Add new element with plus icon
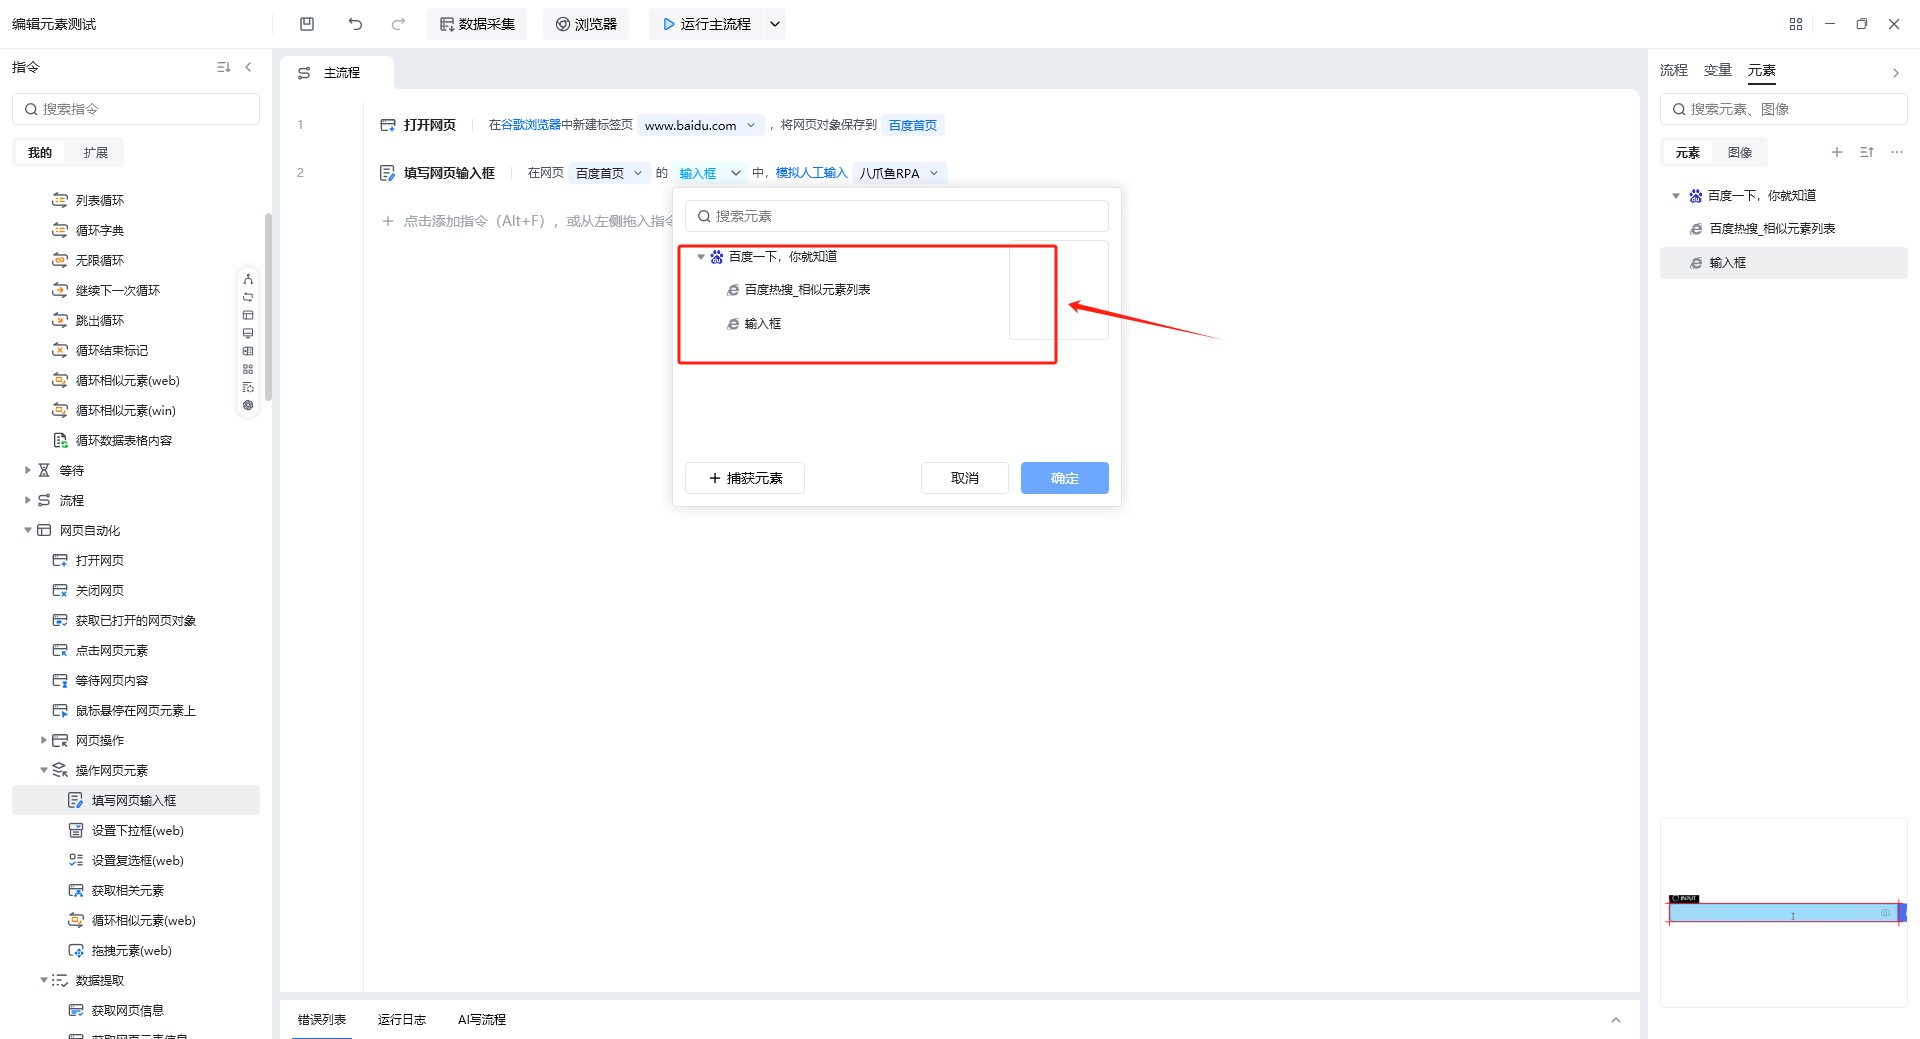Screen dimensions: 1920x1039 [x=1837, y=152]
